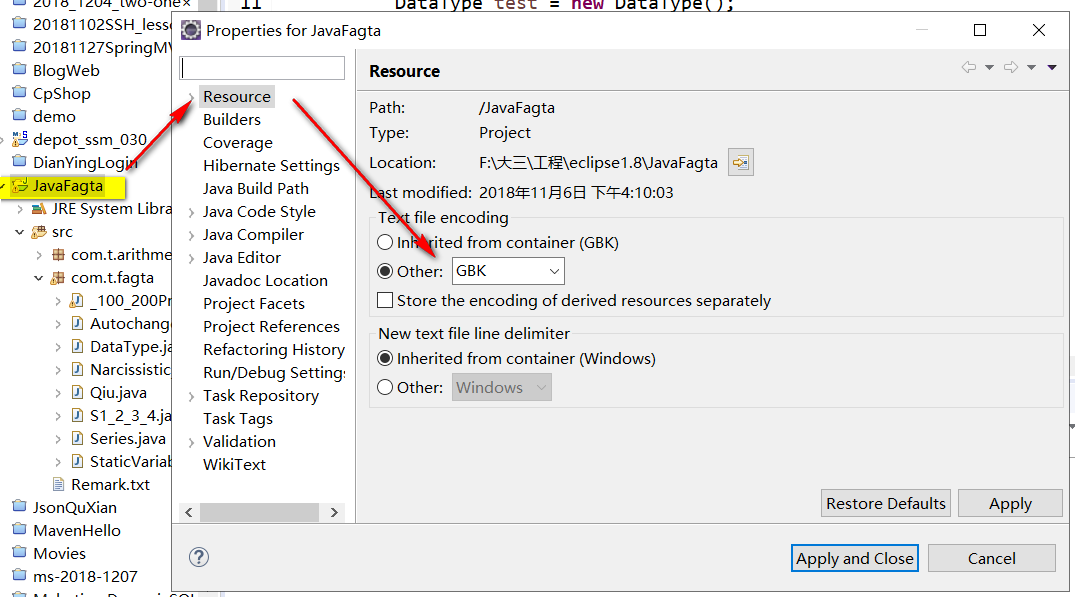Click the Apply button
Screen dimensions: 1075x597
point(1011,503)
